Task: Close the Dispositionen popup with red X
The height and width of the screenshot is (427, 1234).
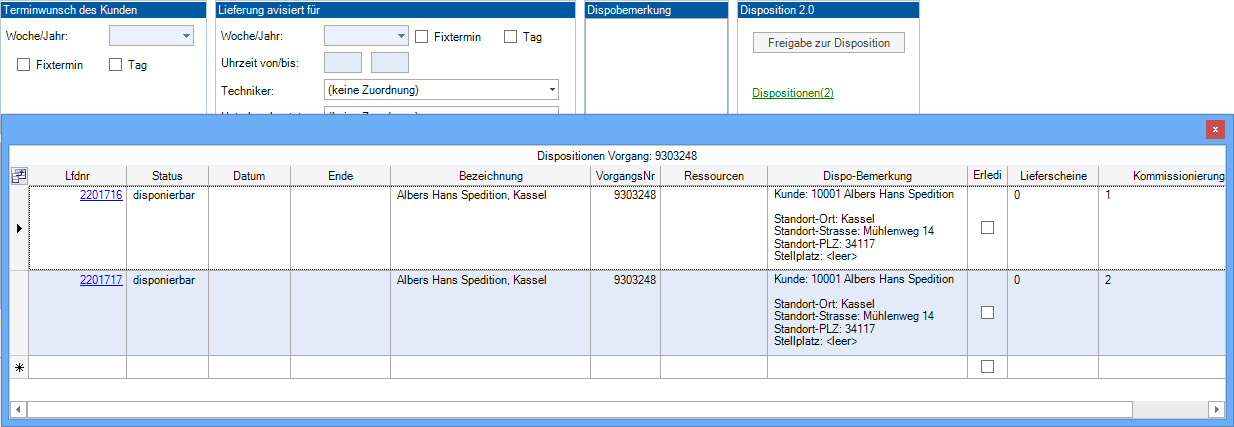Action: (x=1214, y=130)
